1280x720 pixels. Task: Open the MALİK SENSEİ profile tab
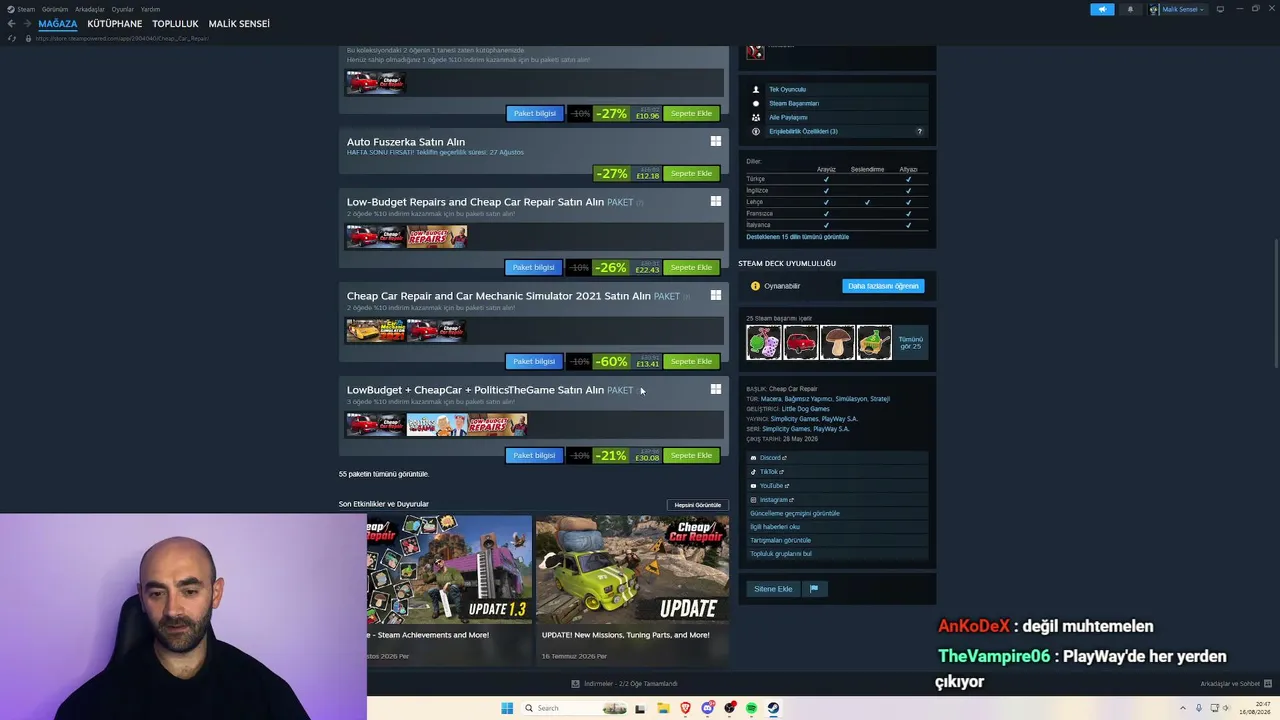(239, 24)
